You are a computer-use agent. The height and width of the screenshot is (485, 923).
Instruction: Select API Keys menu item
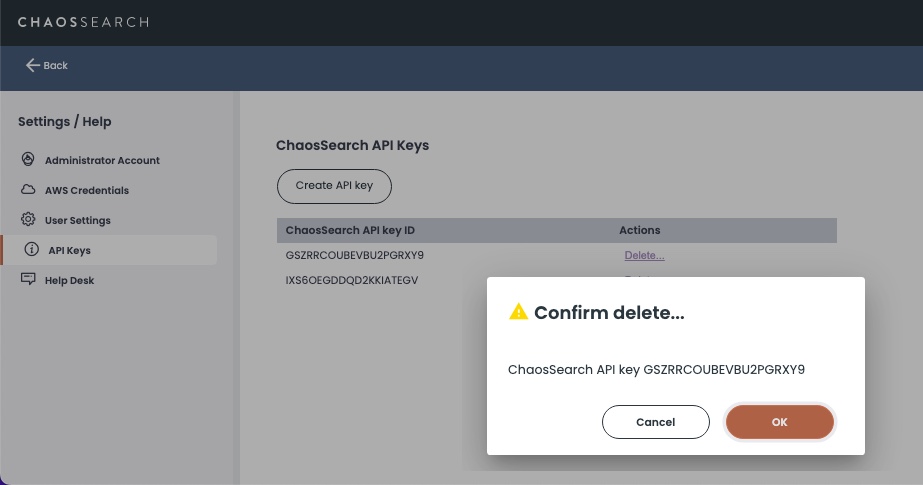[x=109, y=250]
